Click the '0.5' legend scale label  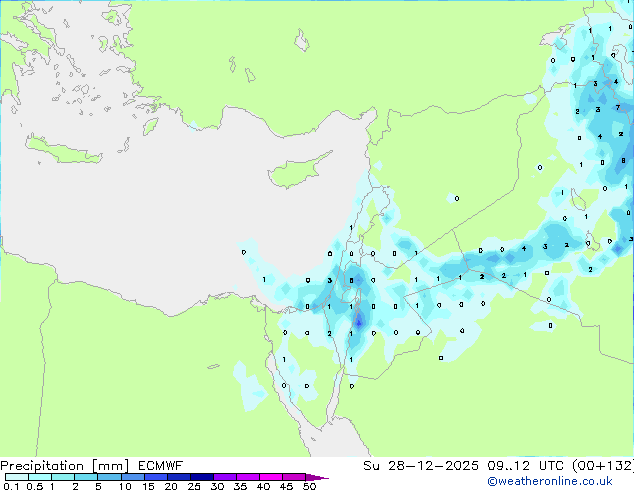pyautogui.click(x=35, y=486)
